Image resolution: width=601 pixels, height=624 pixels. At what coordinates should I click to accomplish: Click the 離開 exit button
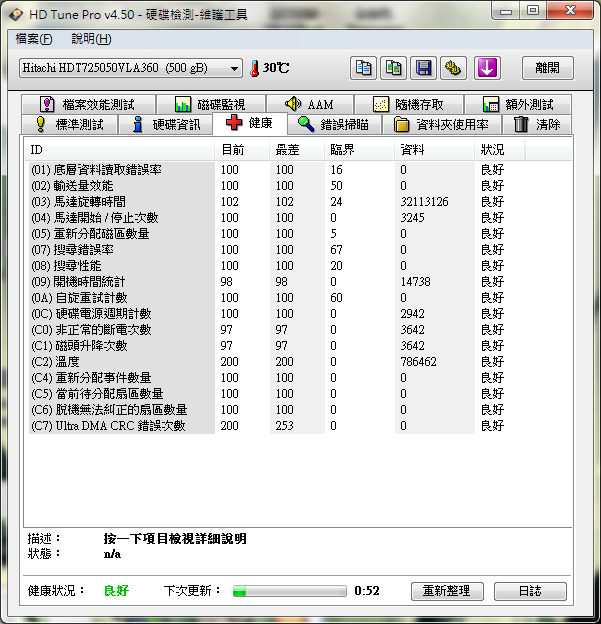click(548, 68)
